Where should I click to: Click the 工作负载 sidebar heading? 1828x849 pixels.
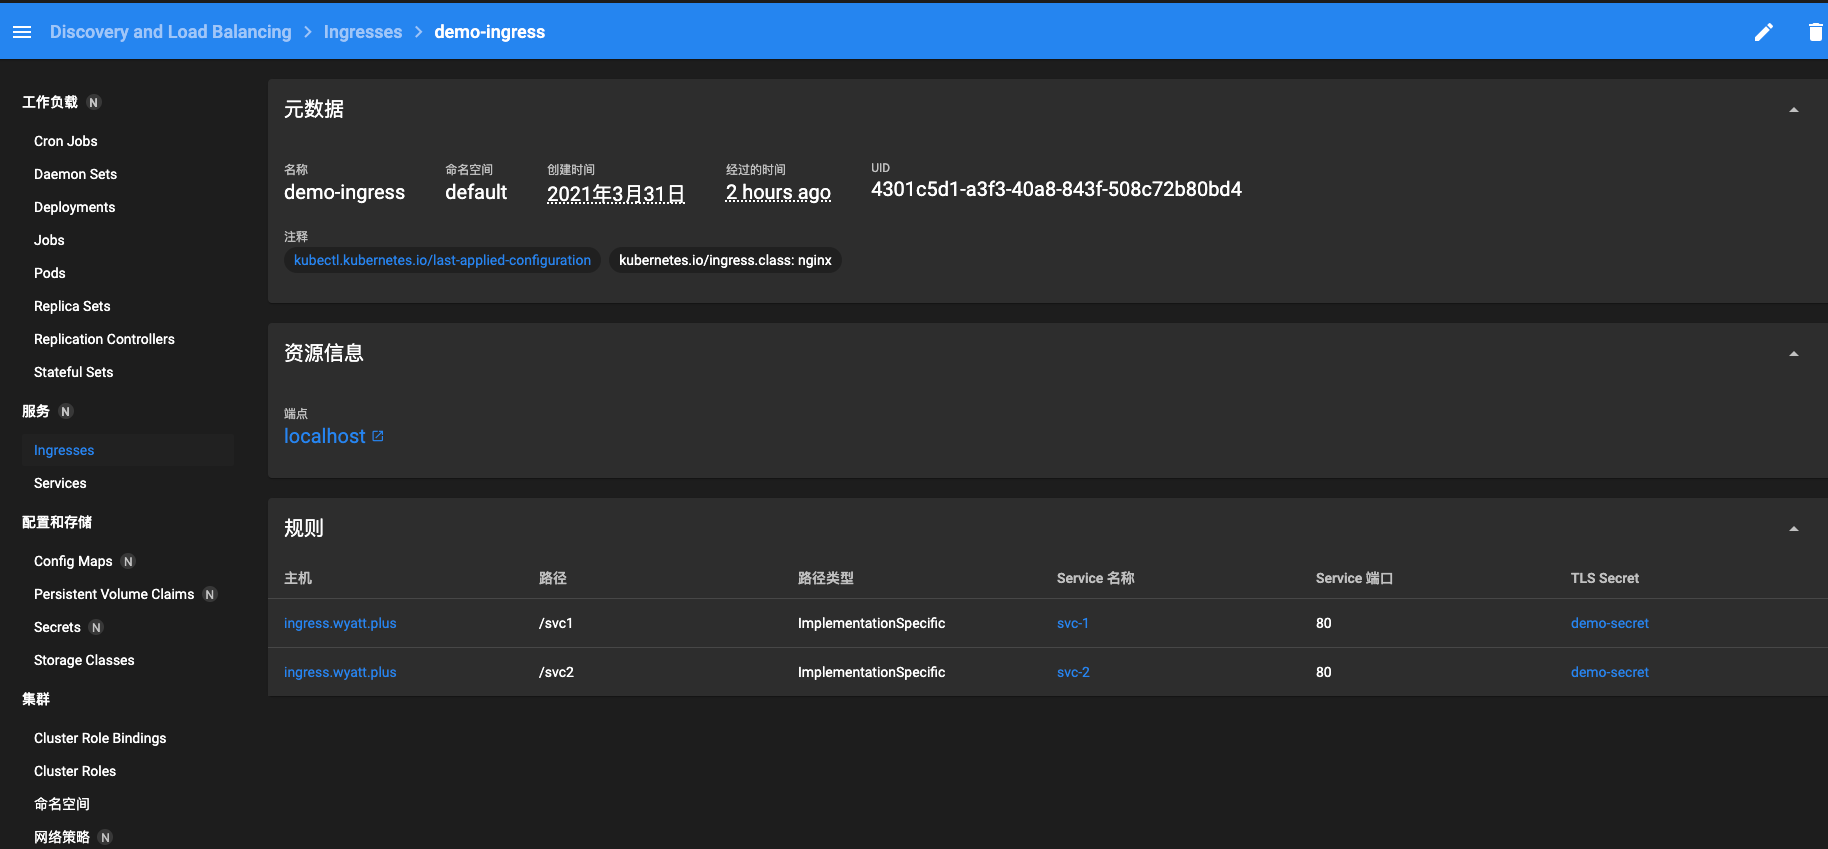tap(50, 102)
